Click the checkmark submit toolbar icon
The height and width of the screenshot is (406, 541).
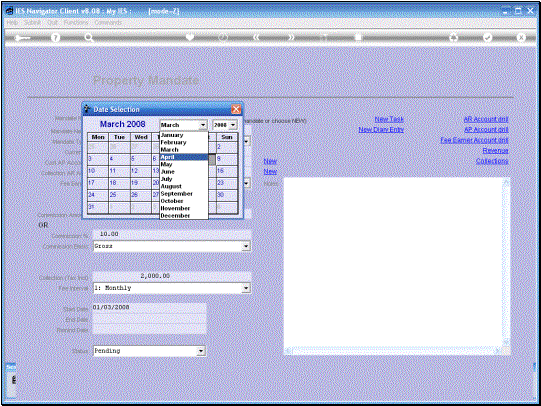[487, 38]
